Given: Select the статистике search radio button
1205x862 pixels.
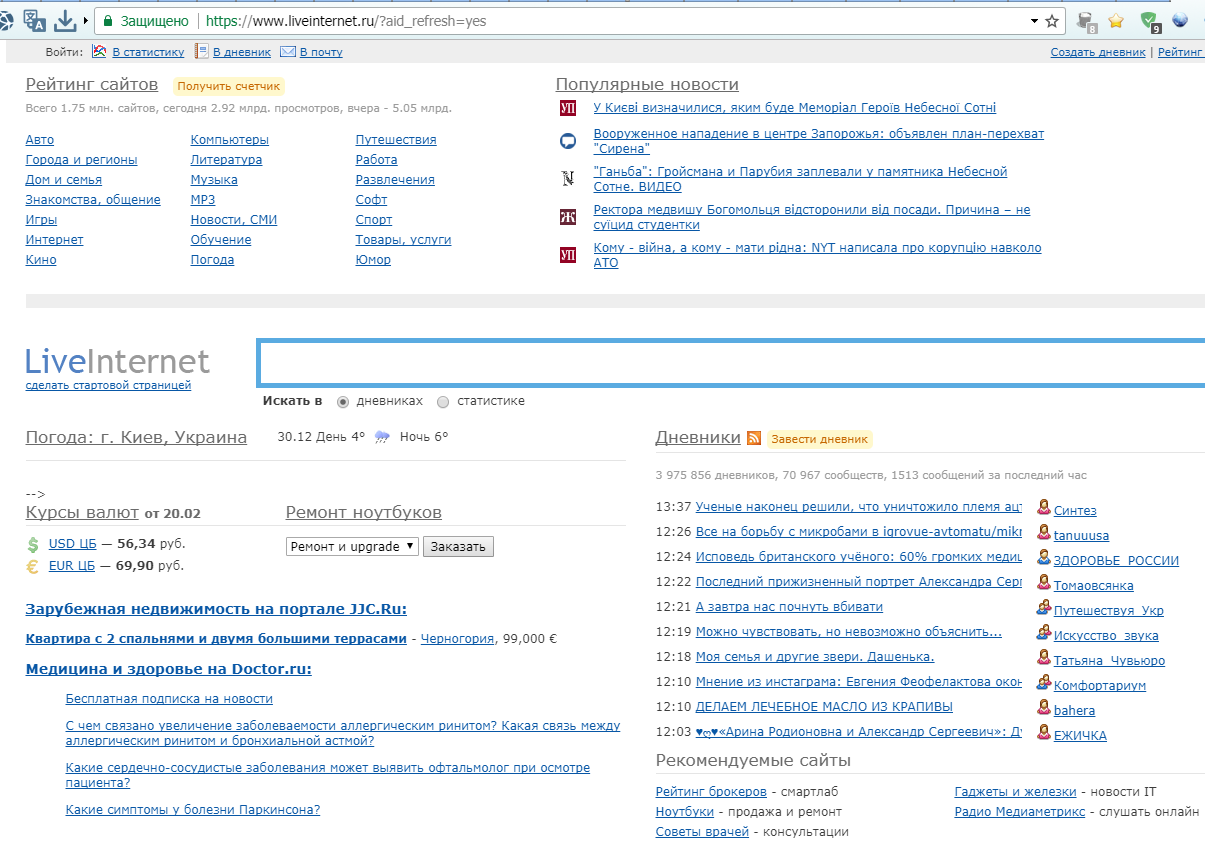Looking at the screenshot, I should click(x=444, y=402).
